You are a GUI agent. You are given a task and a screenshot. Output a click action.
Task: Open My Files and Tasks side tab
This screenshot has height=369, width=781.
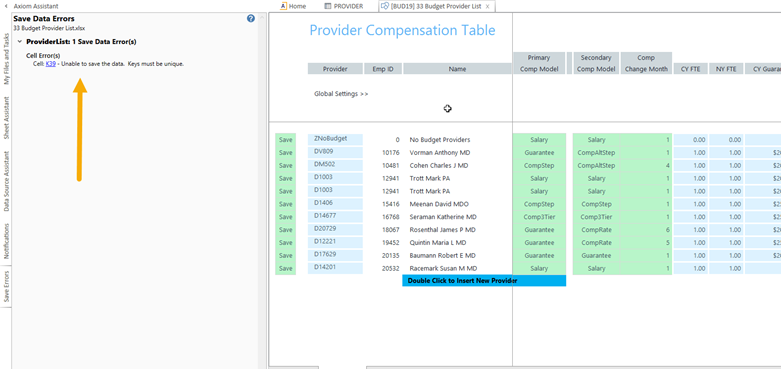(6, 59)
